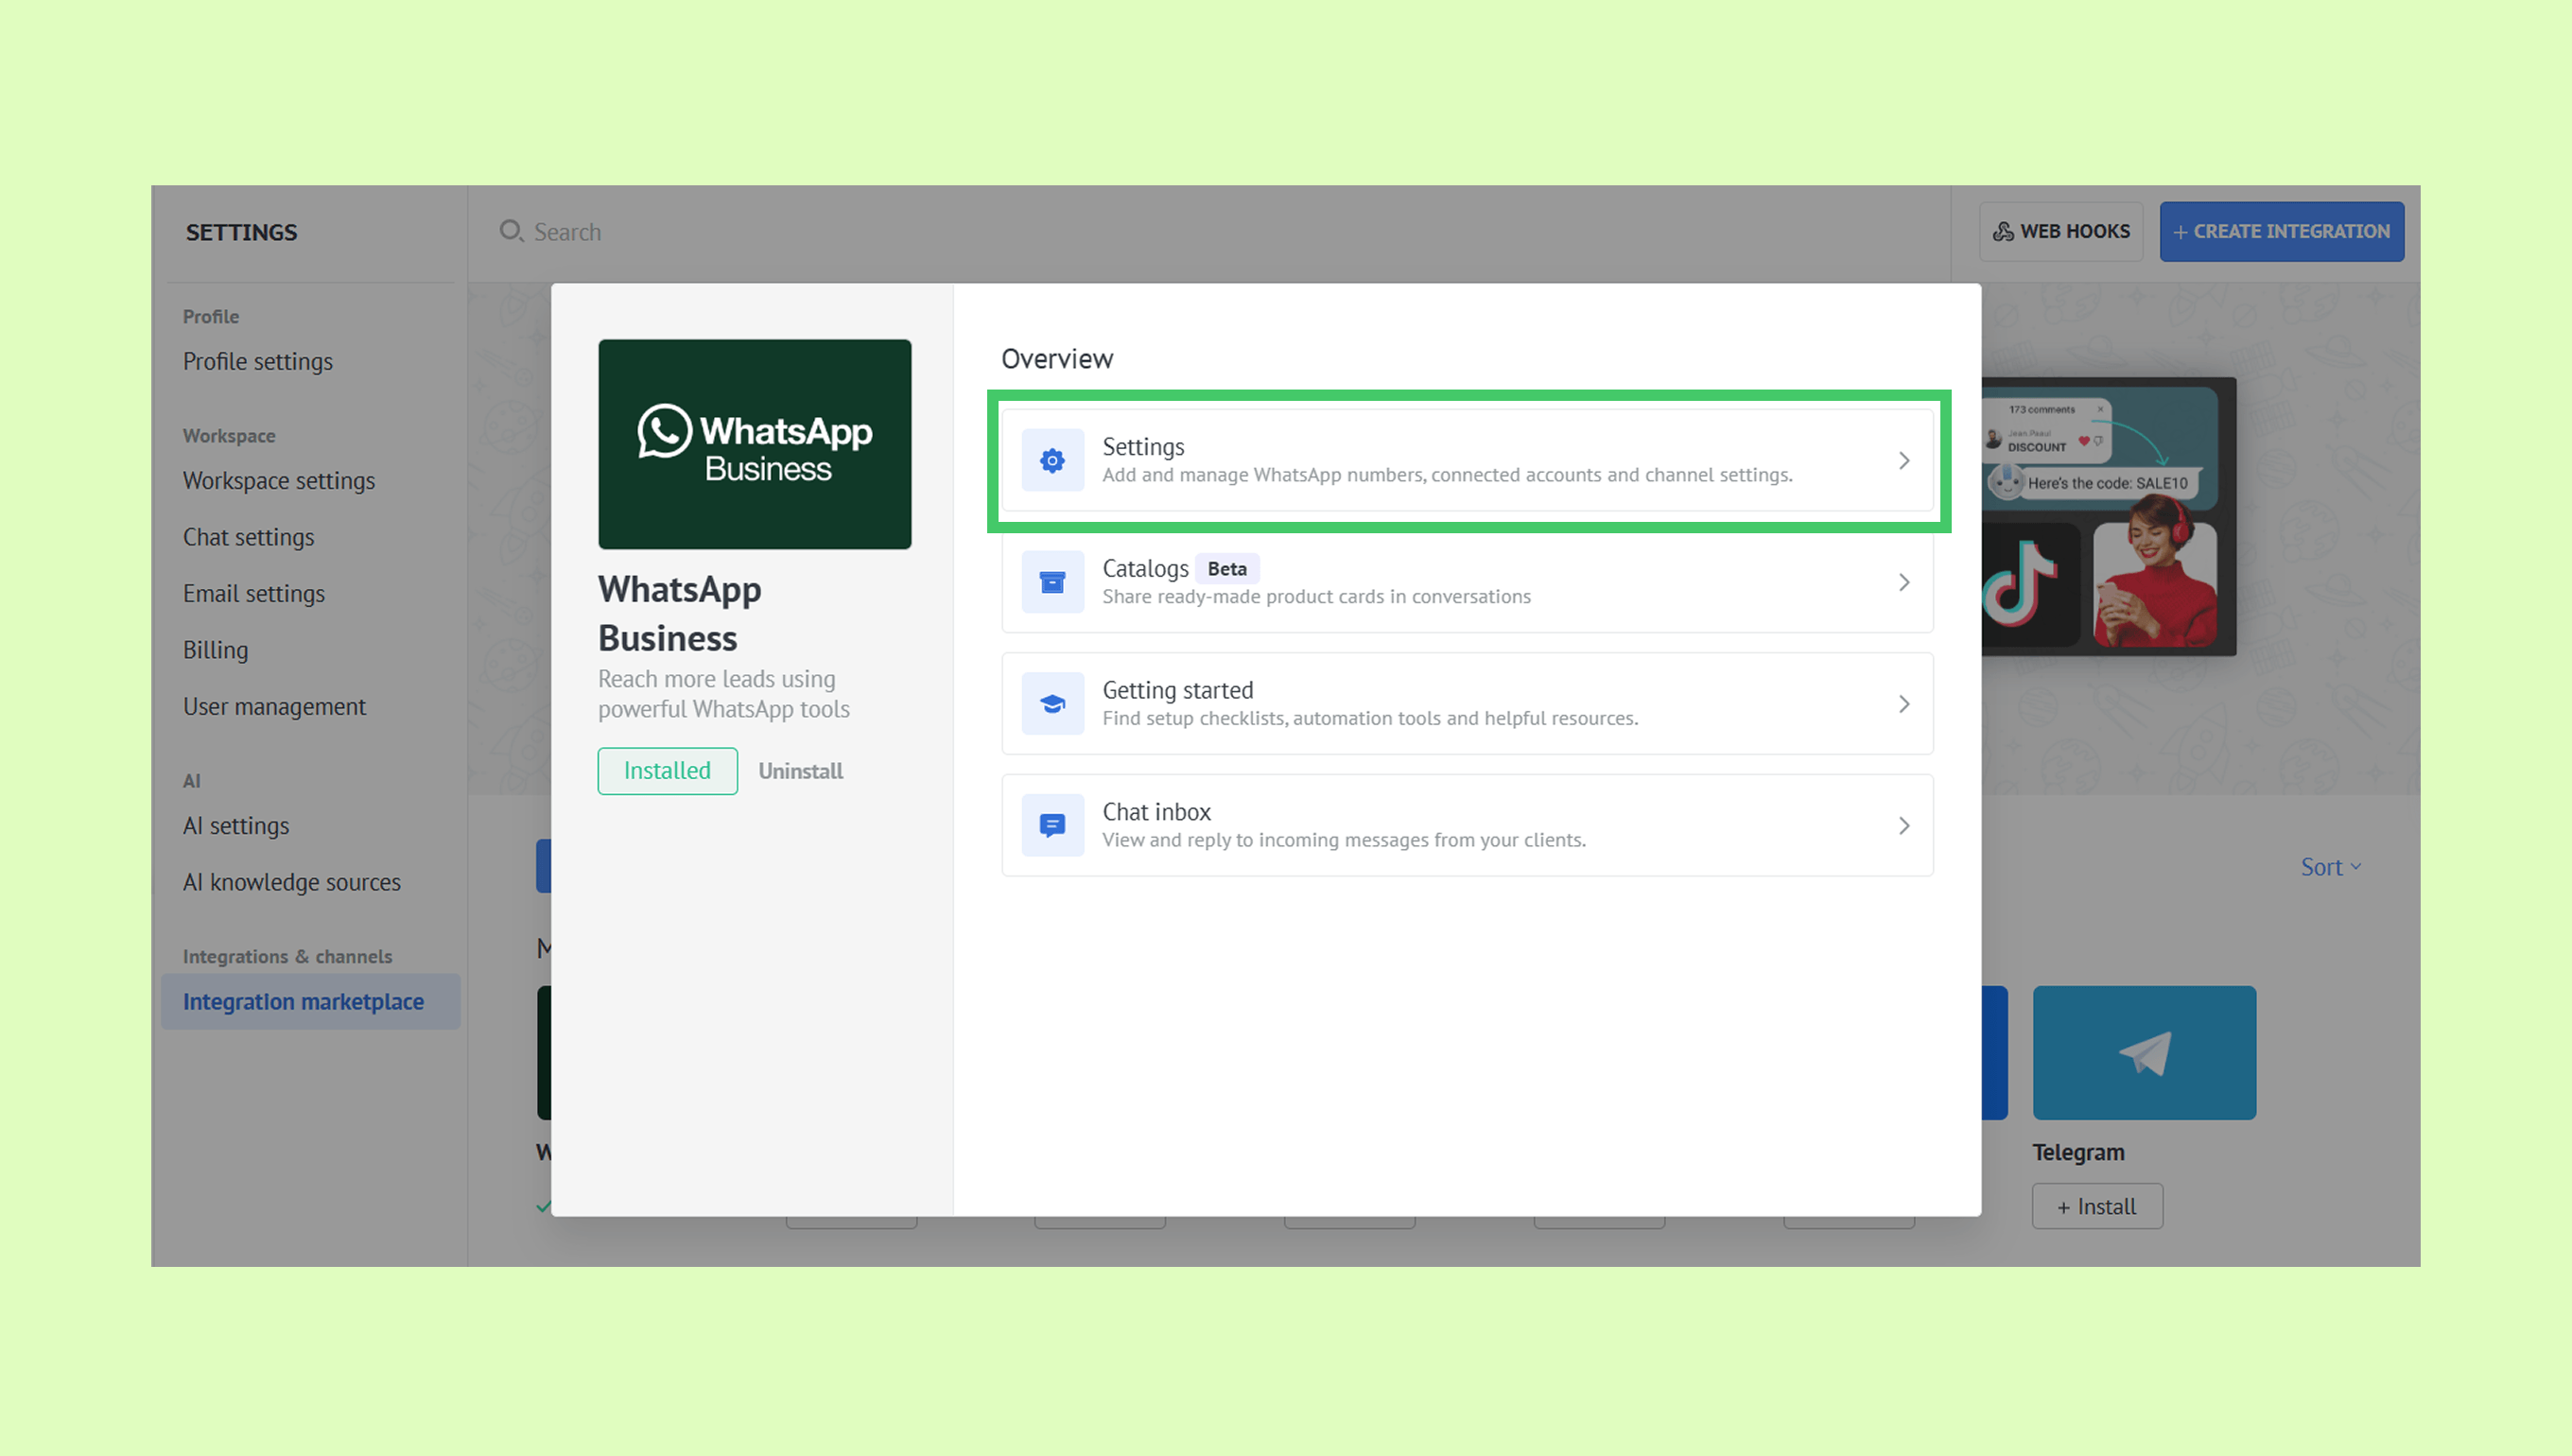
Task: Click the CREATE INTEGRATION button
Action: [2281, 232]
